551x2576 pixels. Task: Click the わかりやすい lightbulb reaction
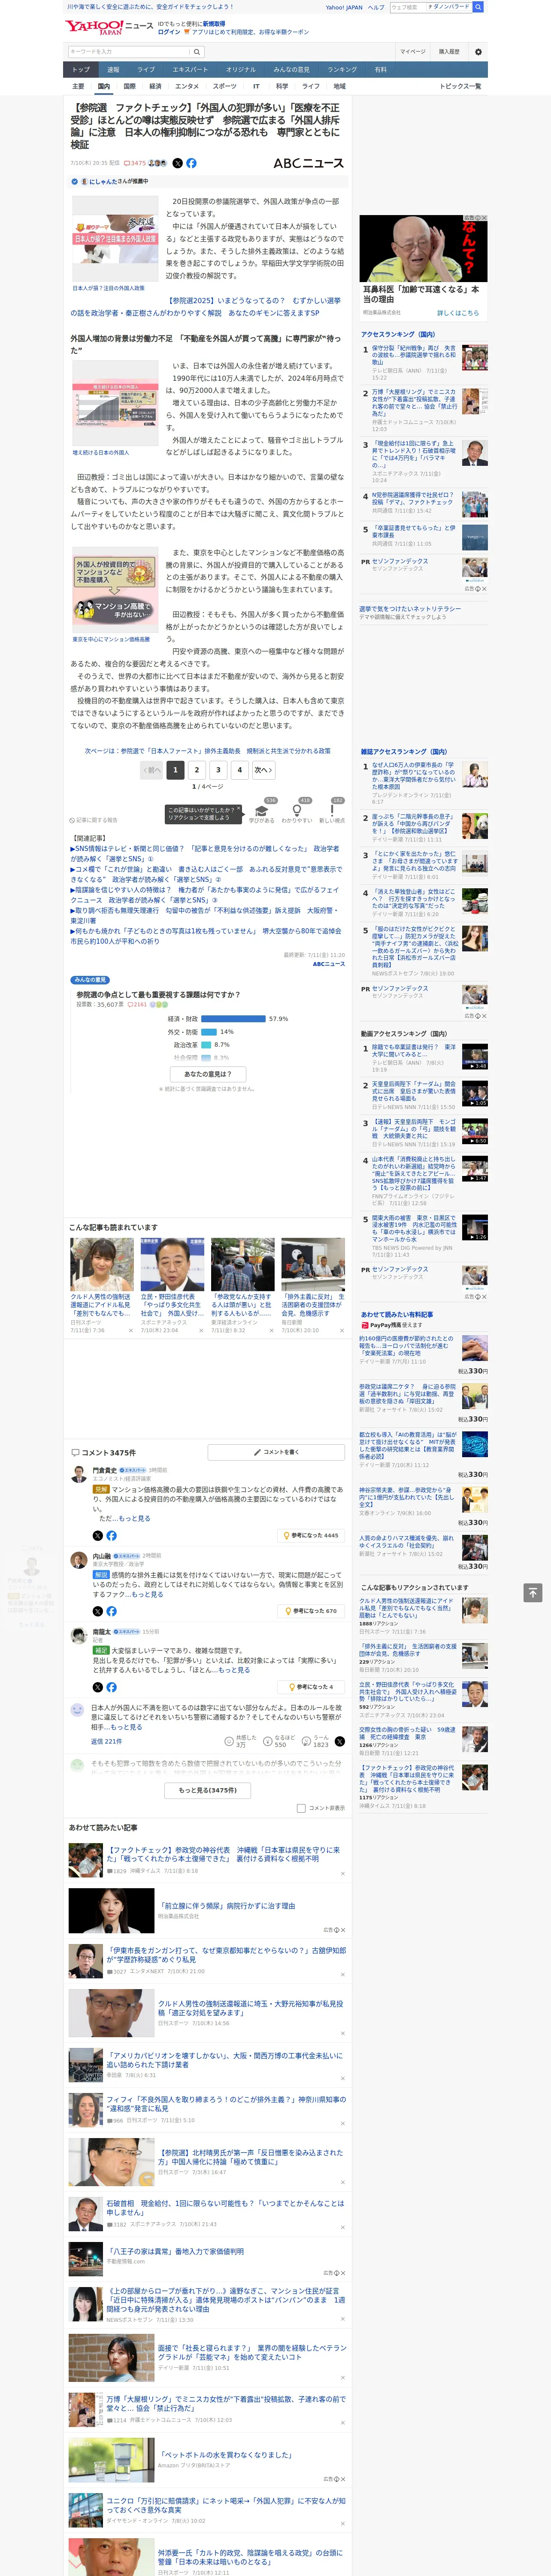click(297, 813)
